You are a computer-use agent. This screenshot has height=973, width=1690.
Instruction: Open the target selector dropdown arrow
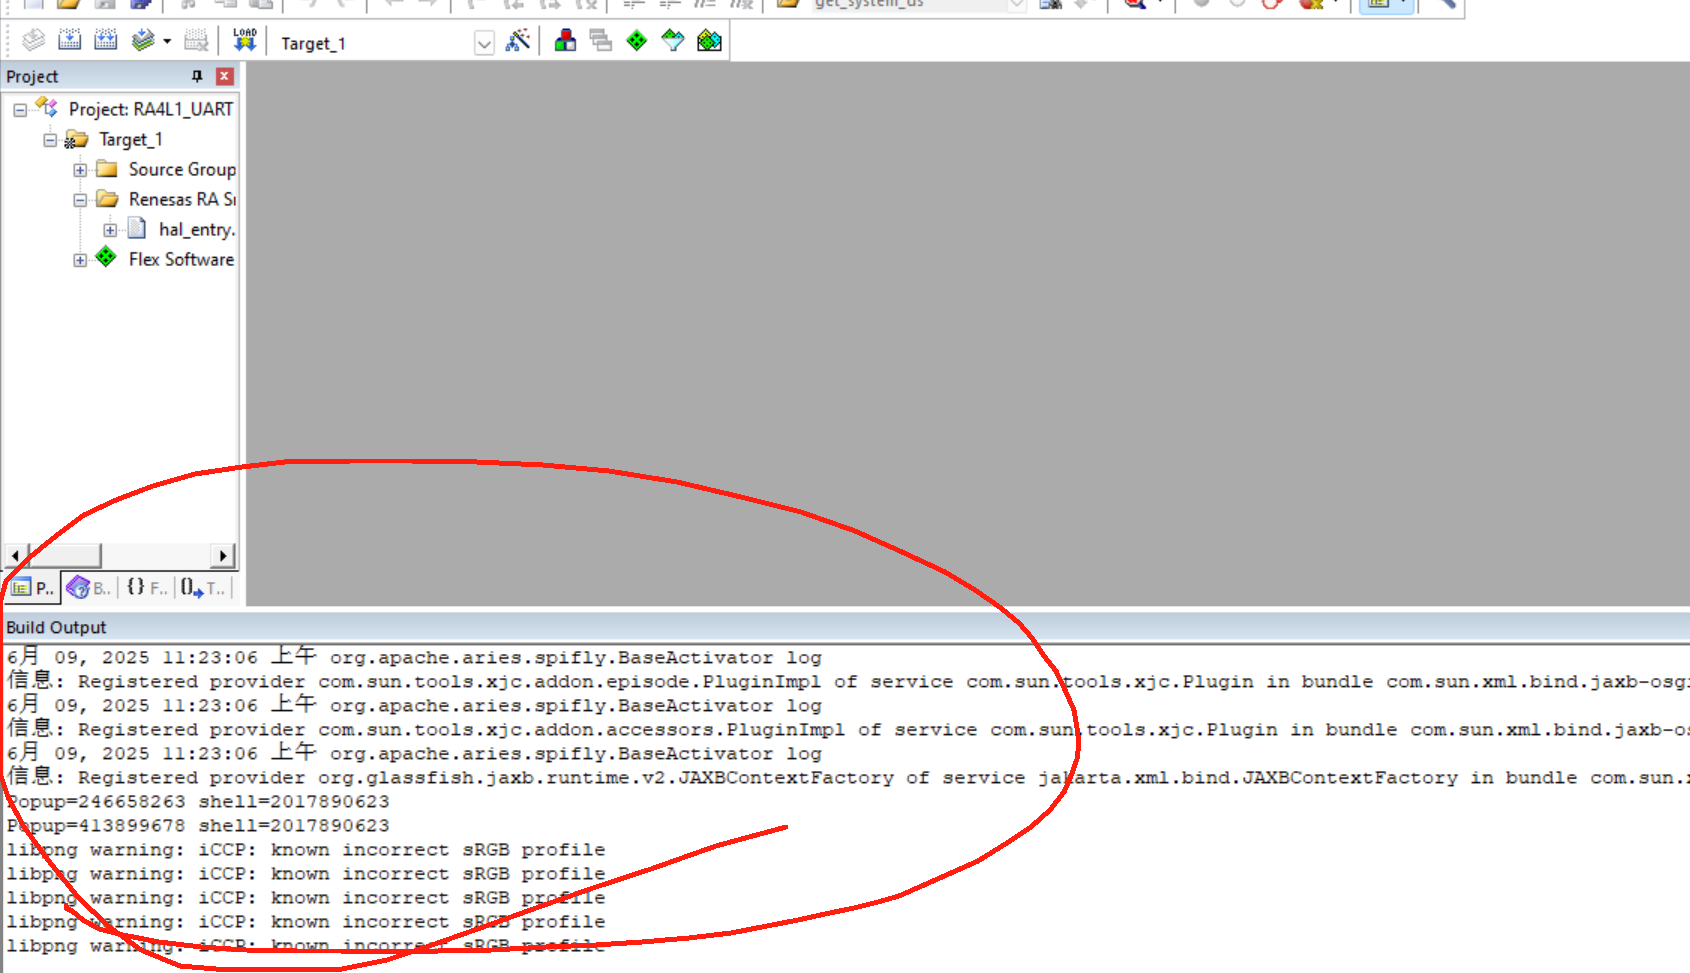[484, 43]
